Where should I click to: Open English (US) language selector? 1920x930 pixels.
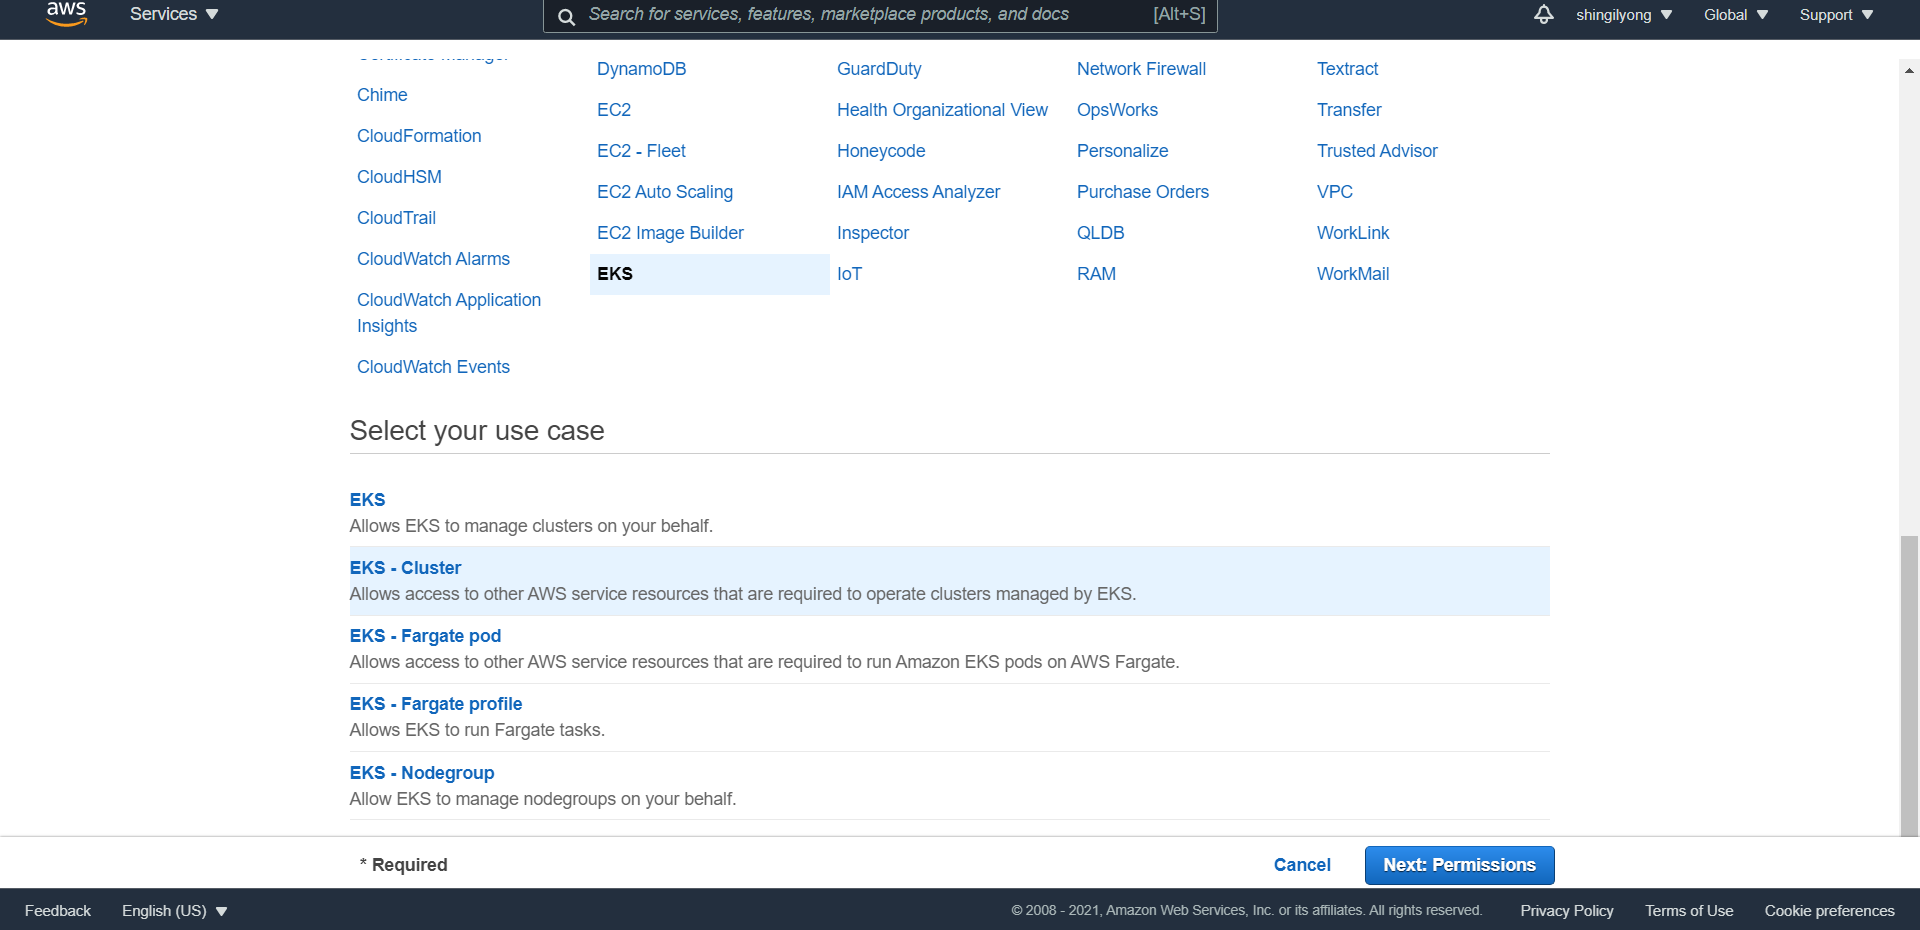tap(175, 911)
